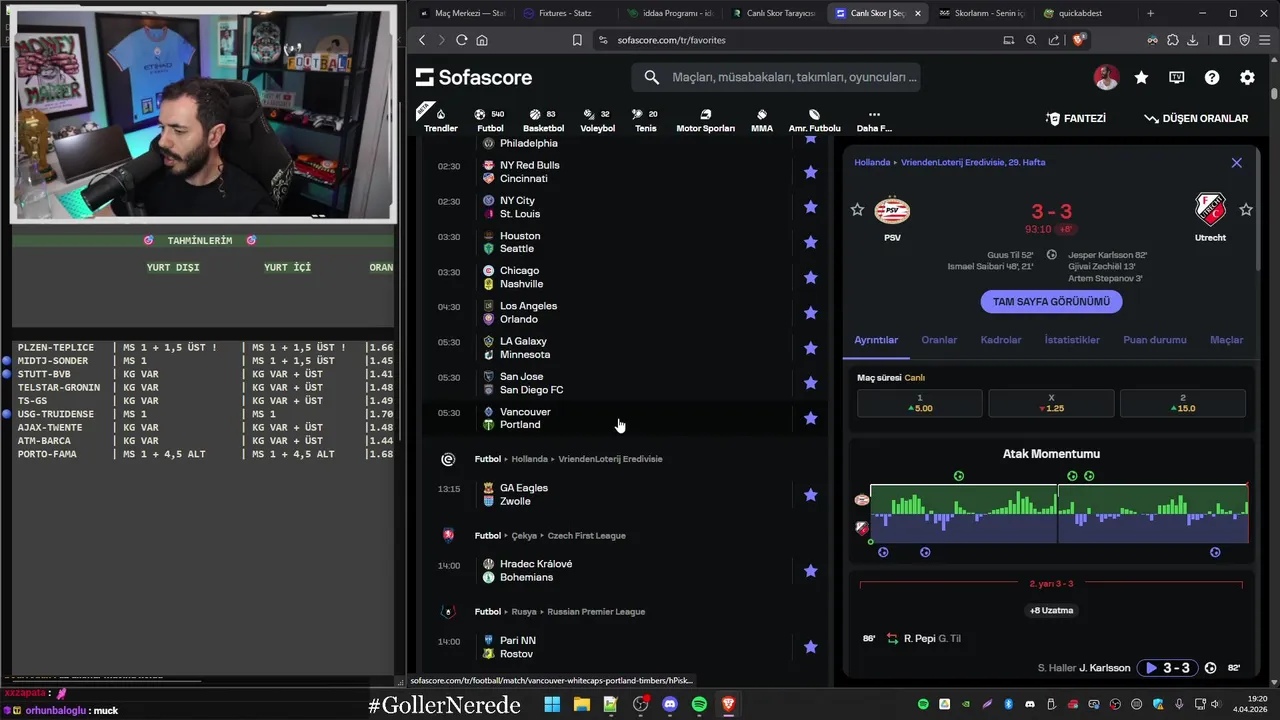Open the Czech First League header
Screen dimensions: 1280x720
click(x=550, y=535)
